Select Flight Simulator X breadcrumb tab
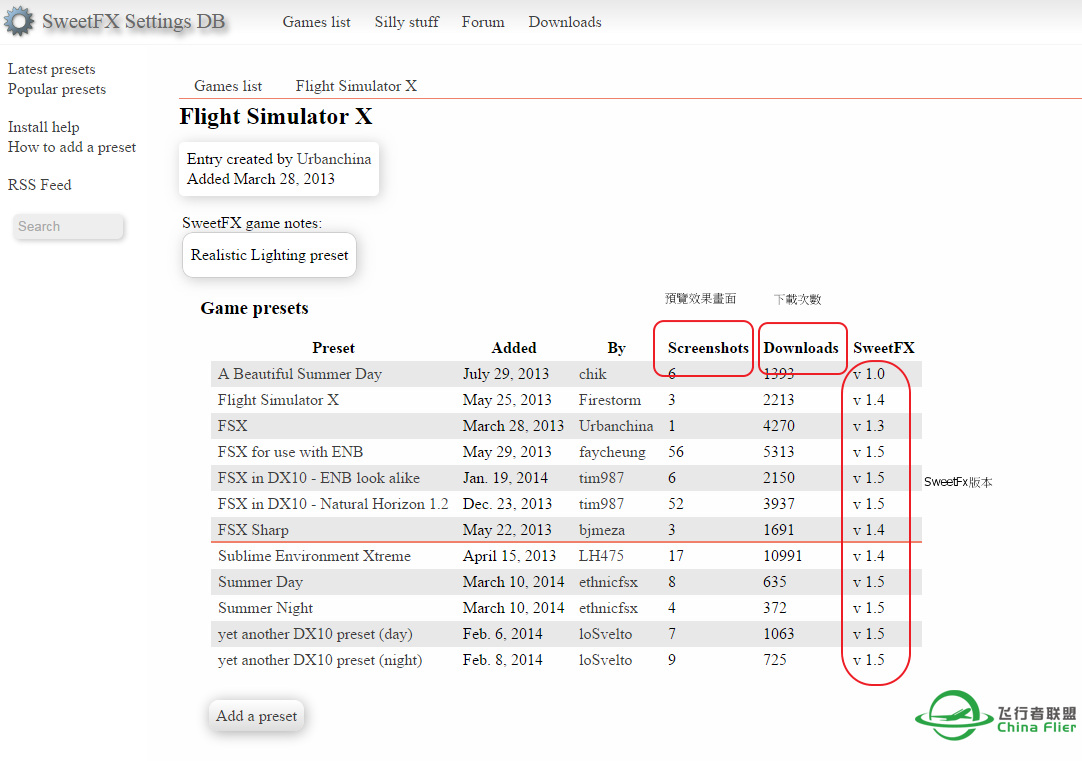The height and width of the screenshot is (761, 1082). pos(356,86)
